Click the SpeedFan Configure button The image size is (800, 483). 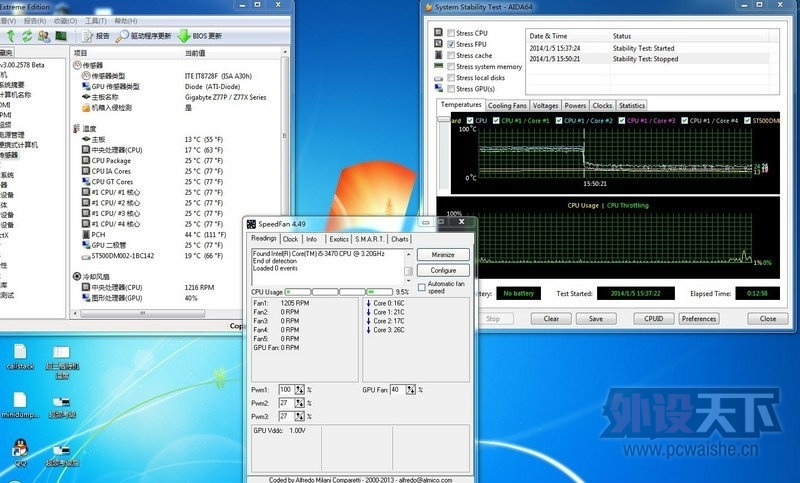(443, 270)
